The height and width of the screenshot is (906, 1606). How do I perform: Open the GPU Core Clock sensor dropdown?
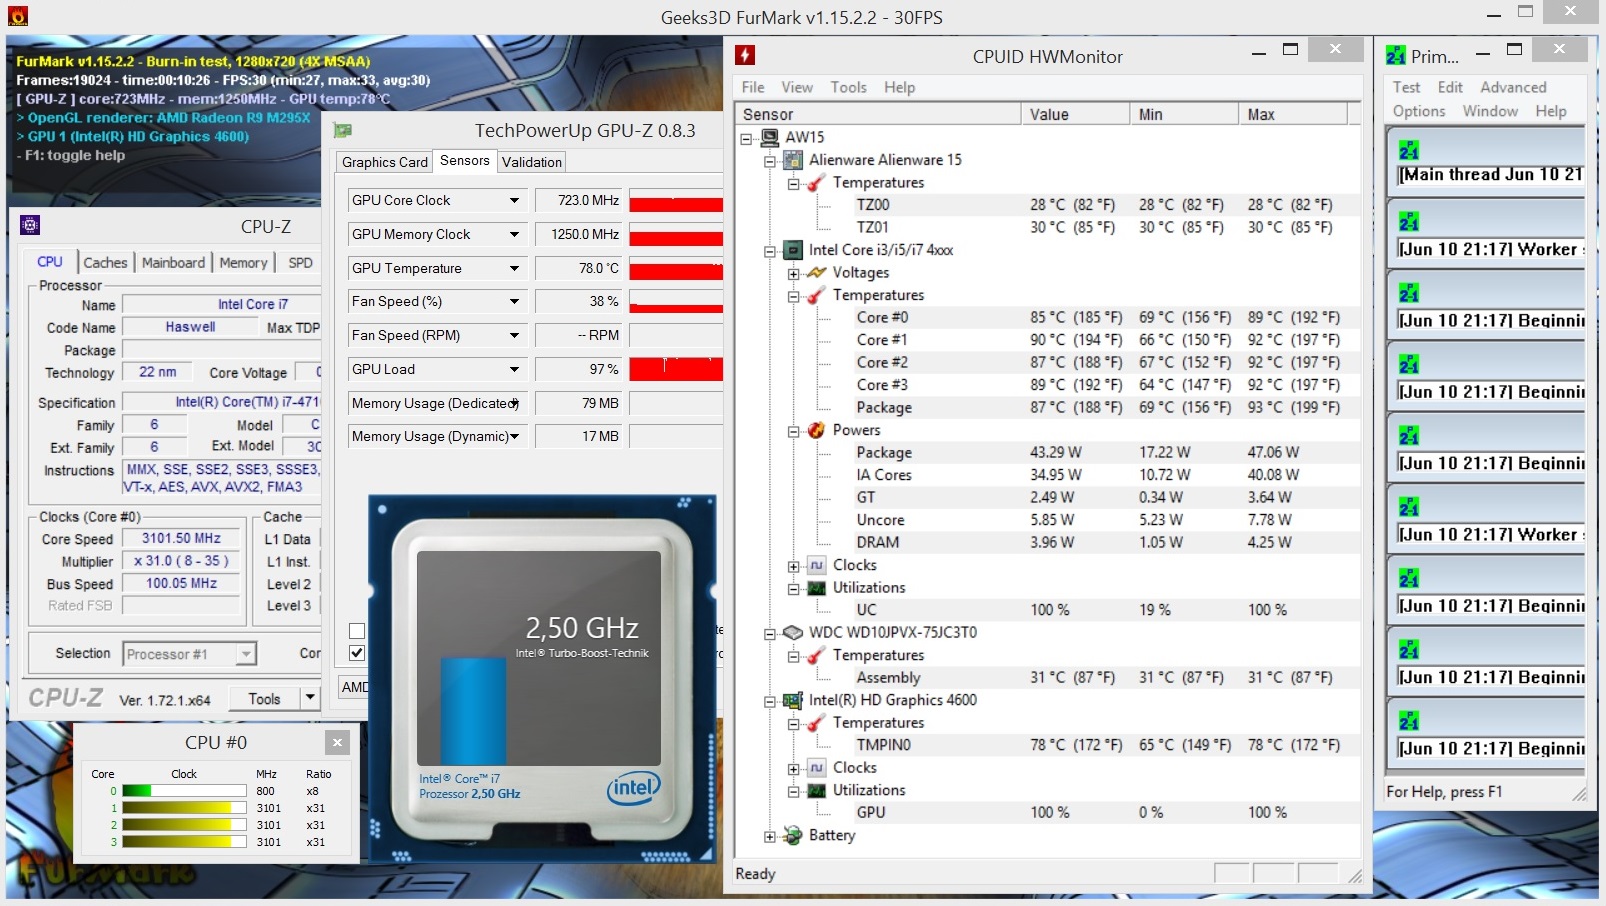[514, 200]
